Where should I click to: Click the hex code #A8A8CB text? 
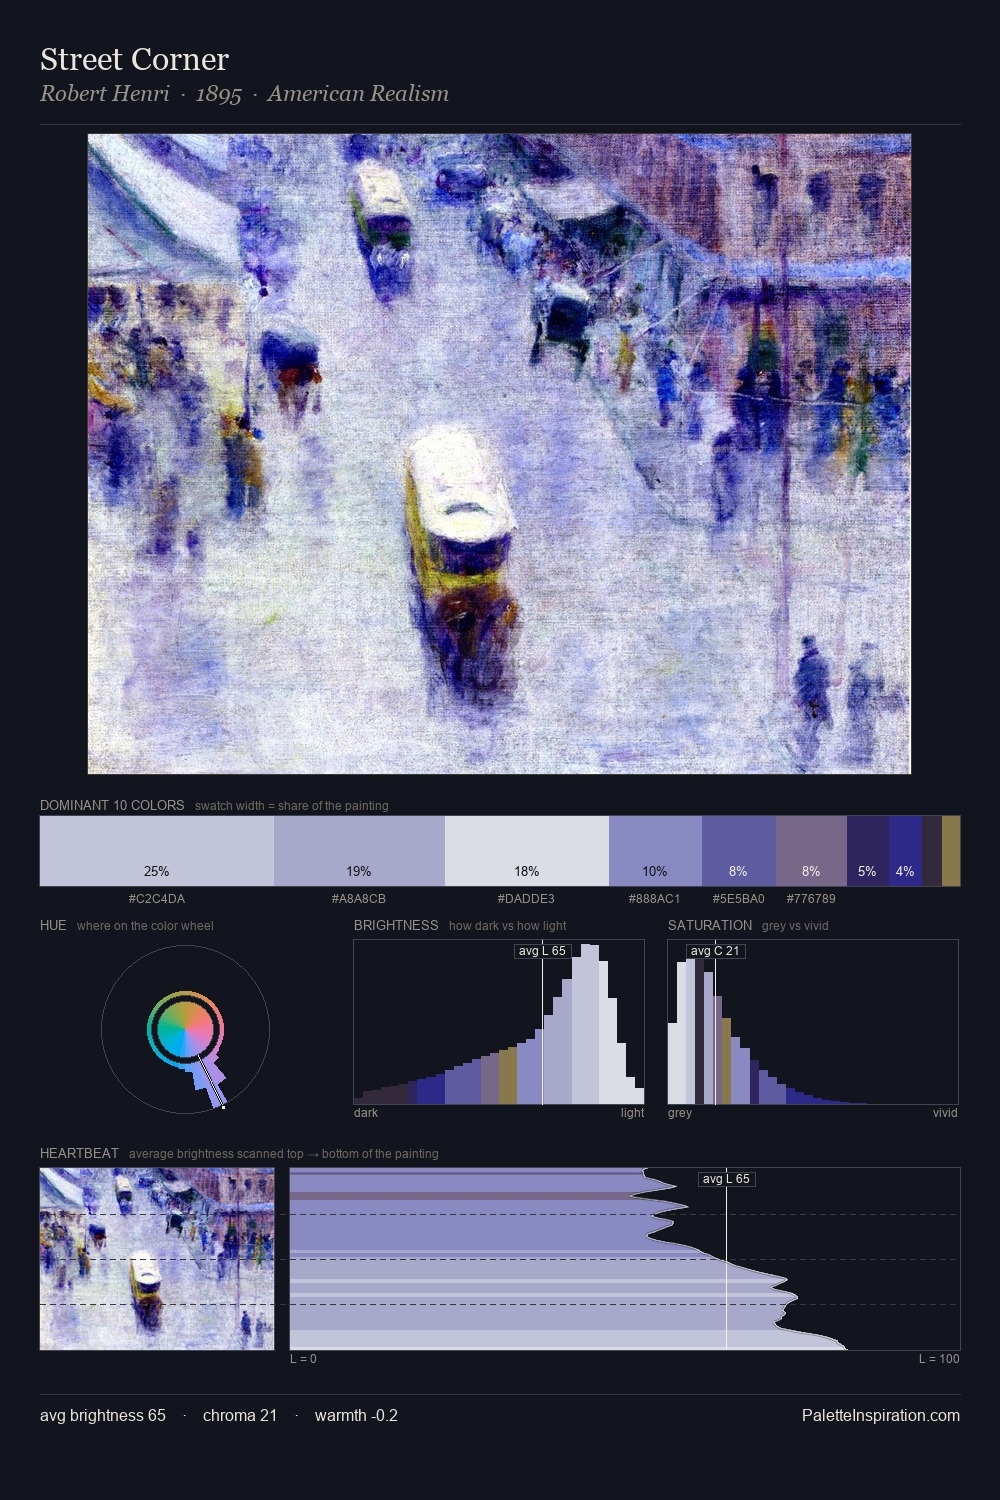[359, 899]
